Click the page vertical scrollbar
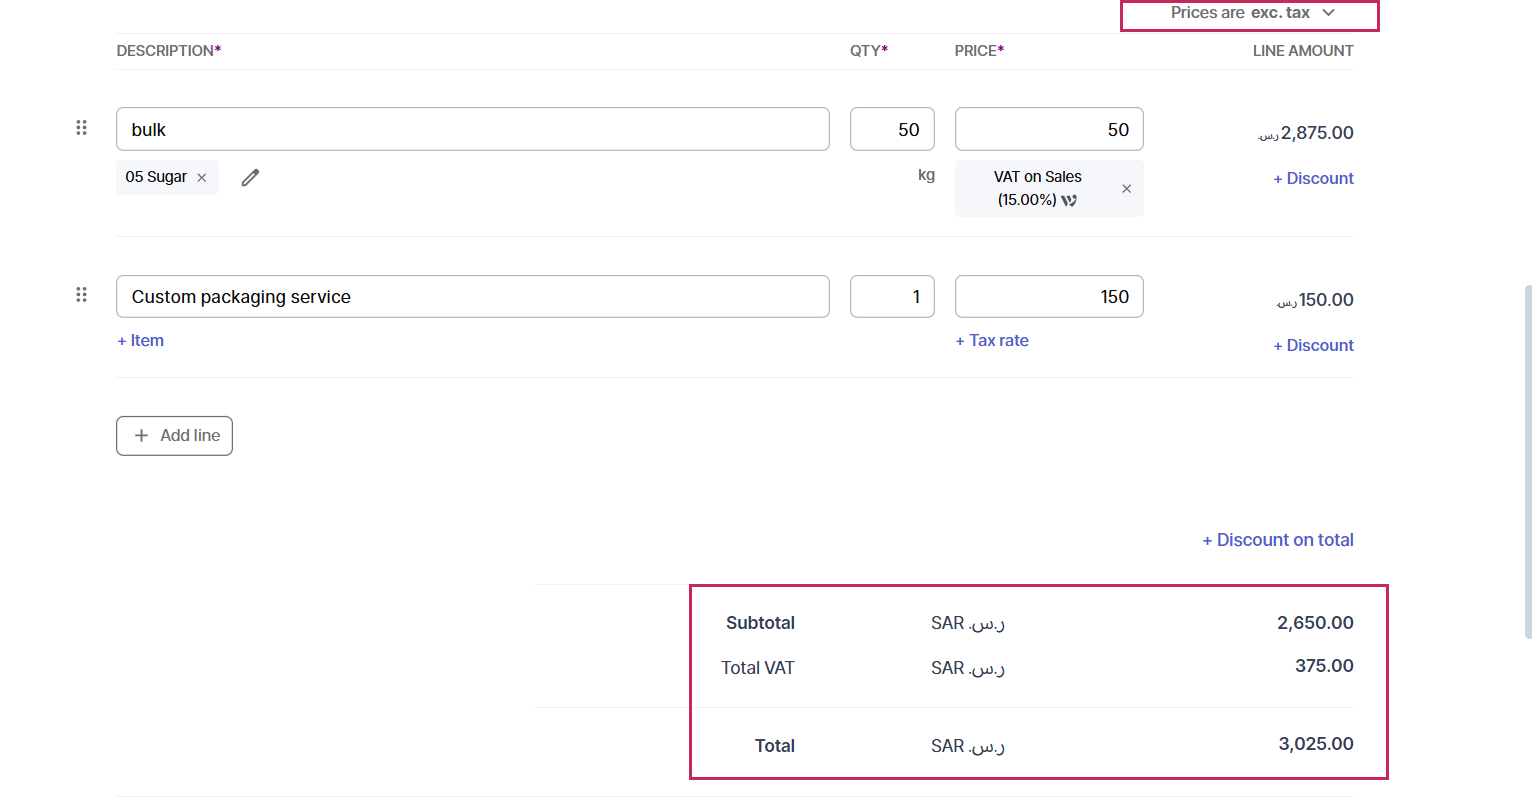Viewport: 1532px width, 805px height. tap(1527, 460)
